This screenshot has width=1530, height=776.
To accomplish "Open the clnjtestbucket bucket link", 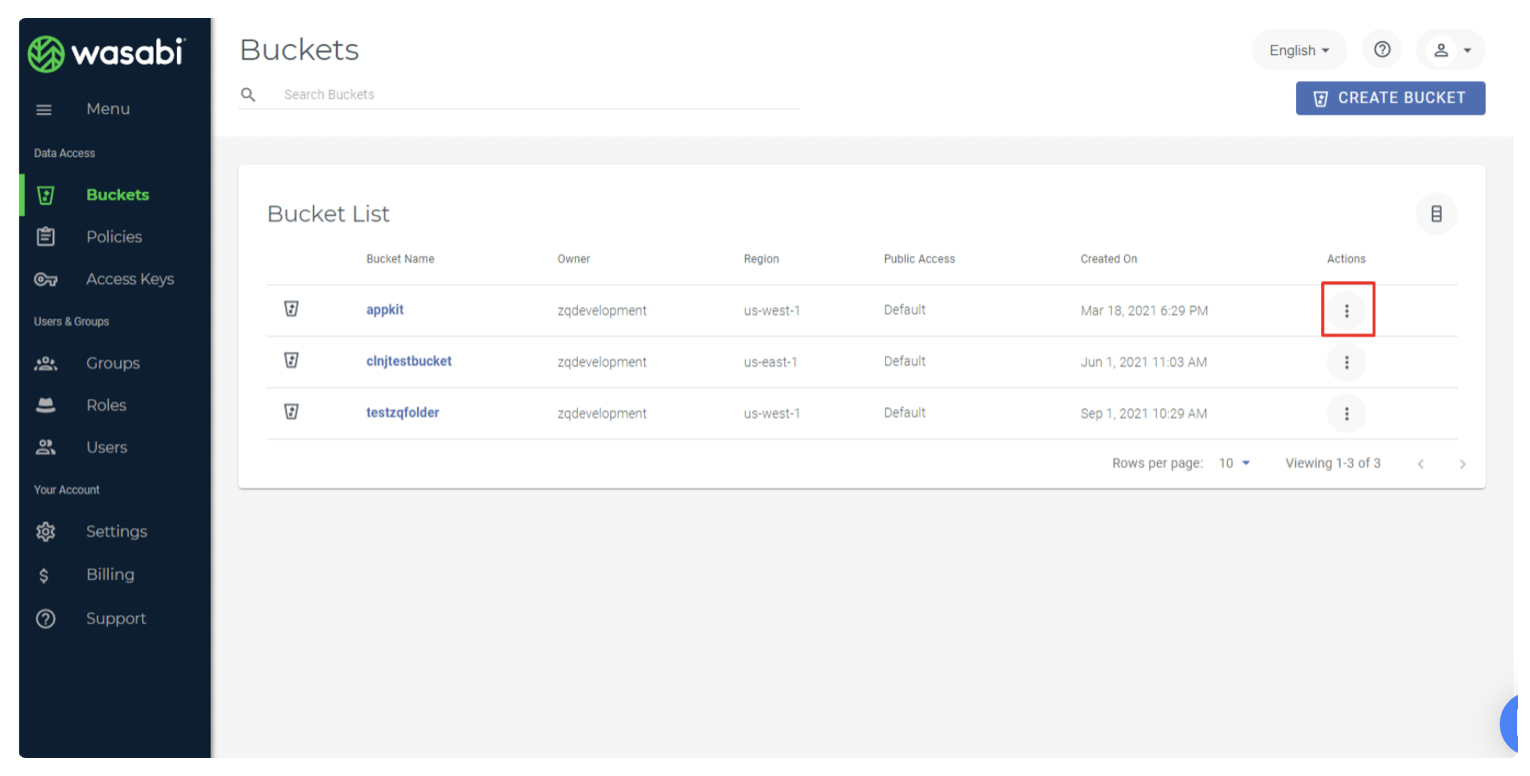I will click(x=409, y=361).
